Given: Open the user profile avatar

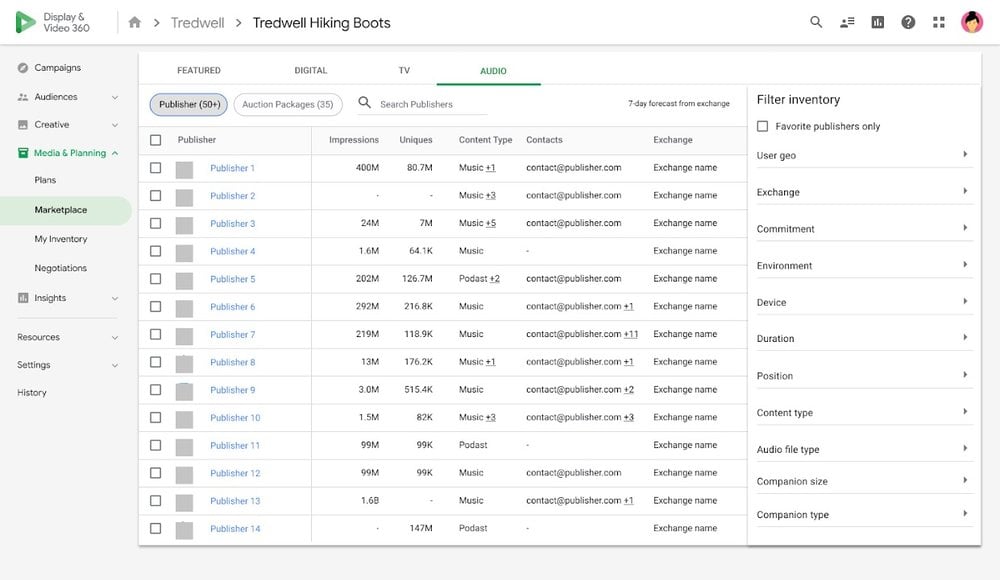Looking at the screenshot, I should pyautogui.click(x=971, y=22).
